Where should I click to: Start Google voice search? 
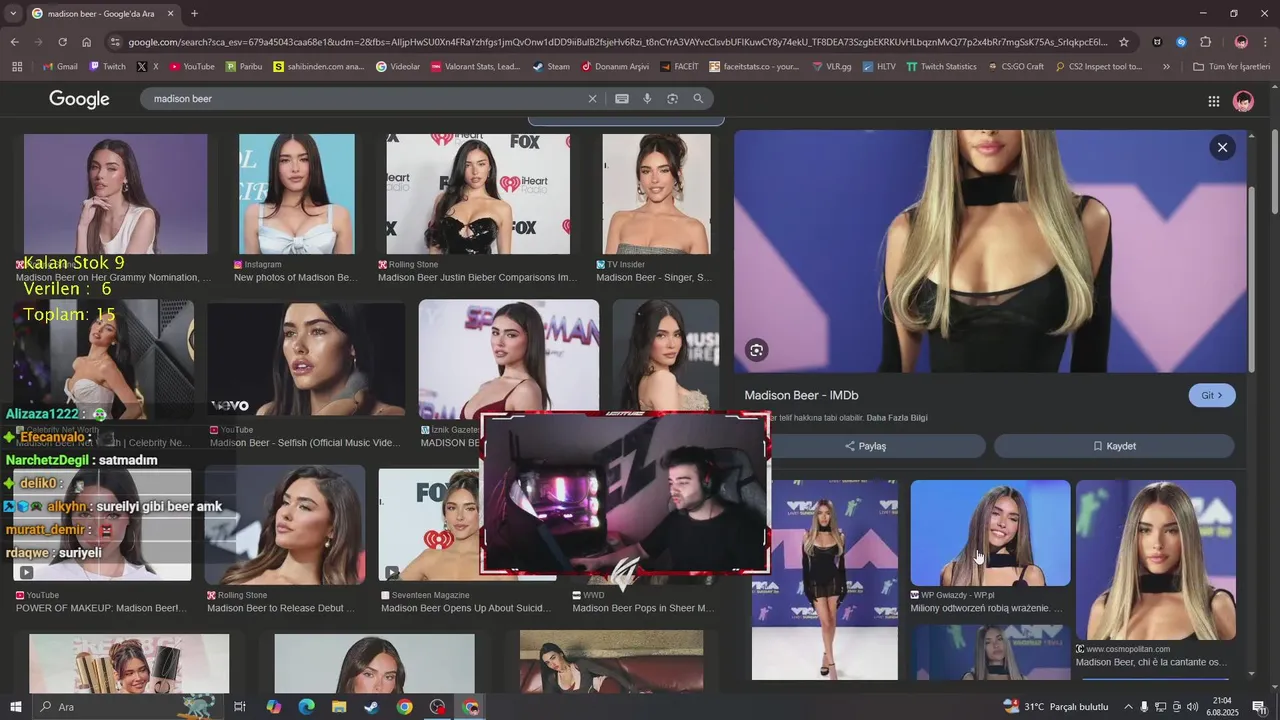647,99
